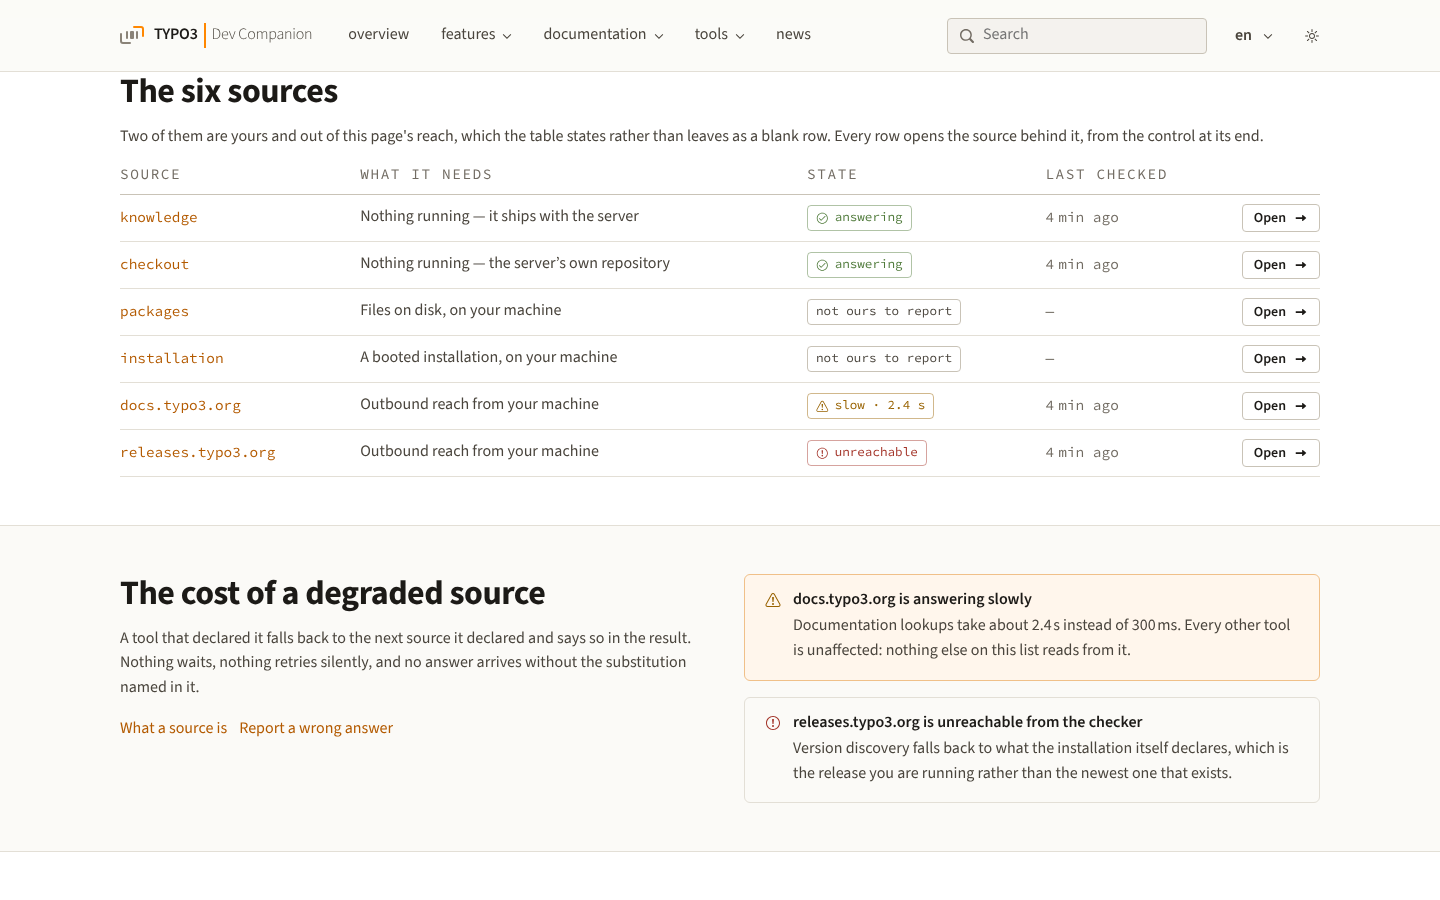Click 'releases.typo3.org is unreachable from the checker' title

[x=967, y=722]
